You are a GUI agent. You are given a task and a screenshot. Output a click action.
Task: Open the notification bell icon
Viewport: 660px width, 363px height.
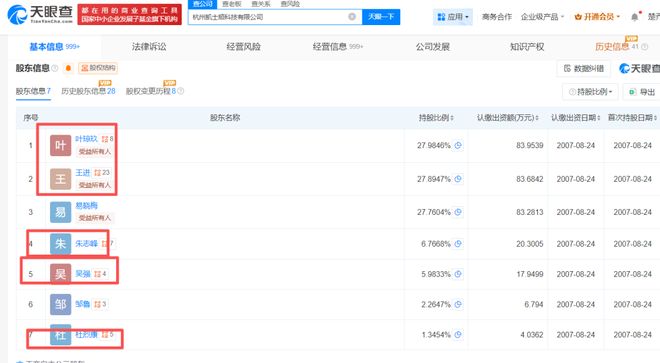click(x=635, y=17)
